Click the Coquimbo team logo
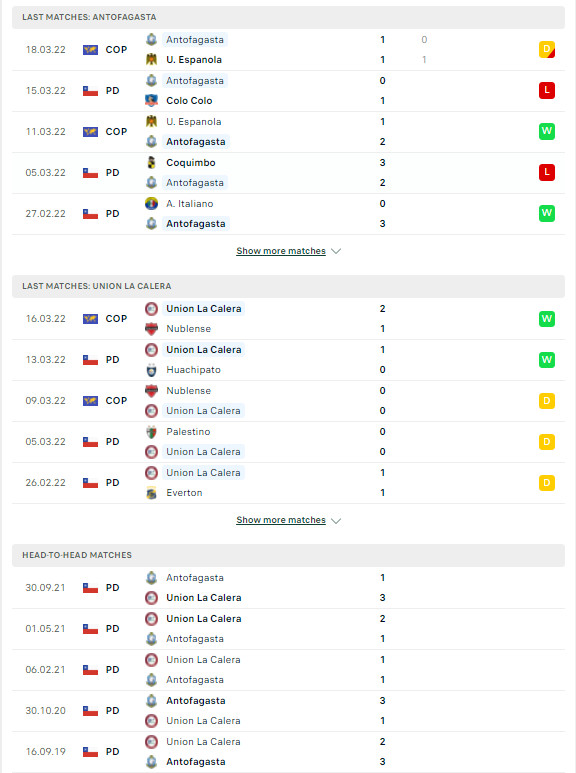Screen dimensions: 576x773 [151, 162]
